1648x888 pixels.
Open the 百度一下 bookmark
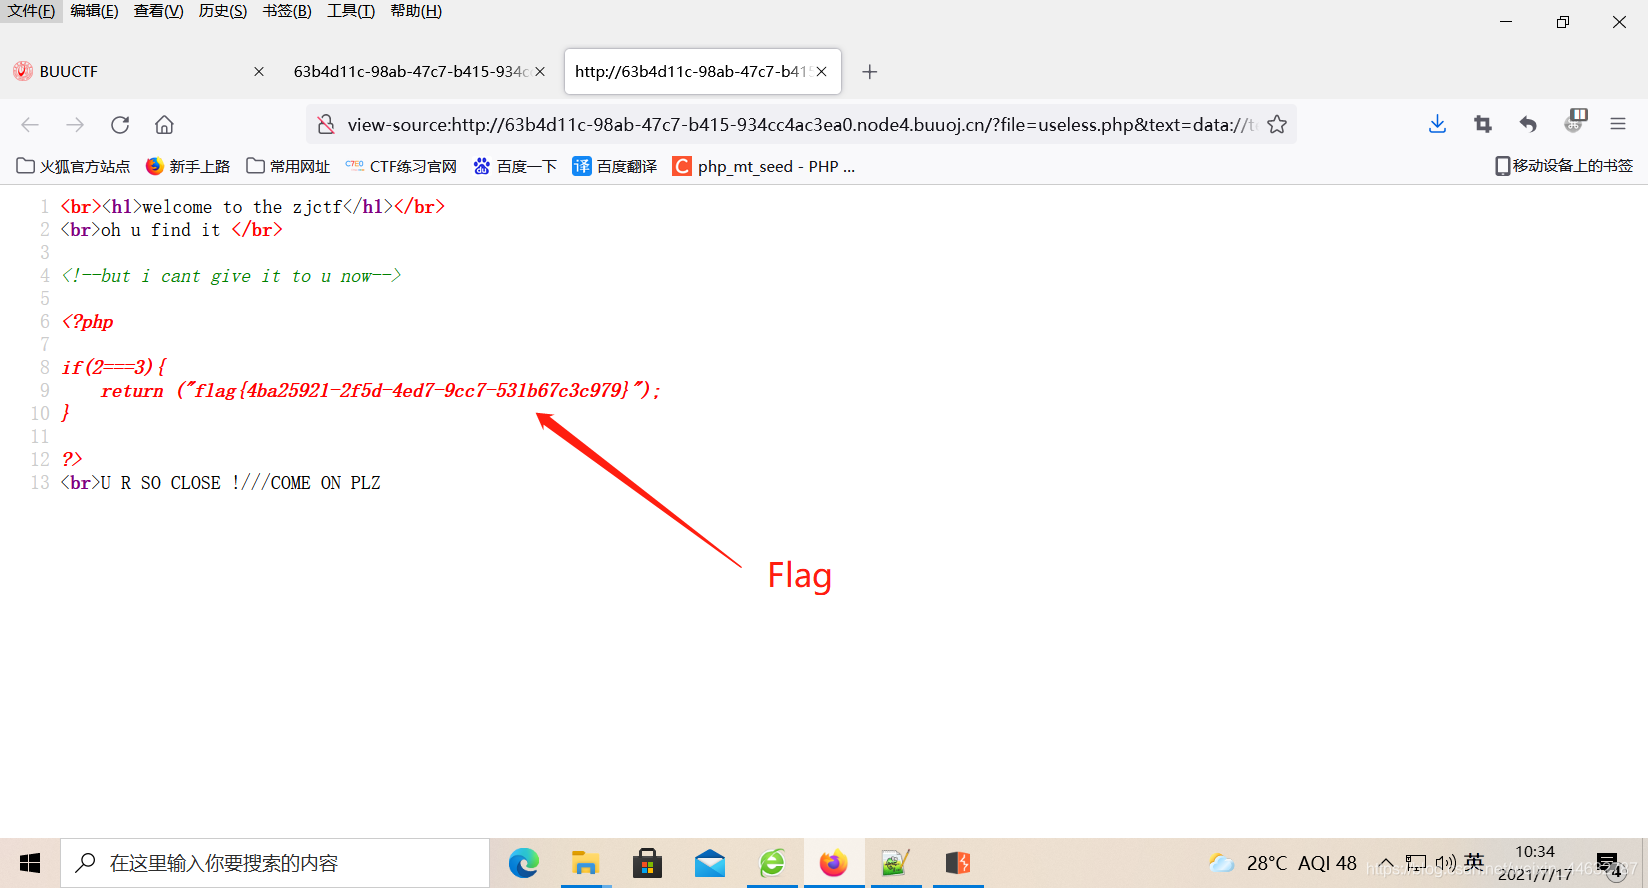[515, 166]
